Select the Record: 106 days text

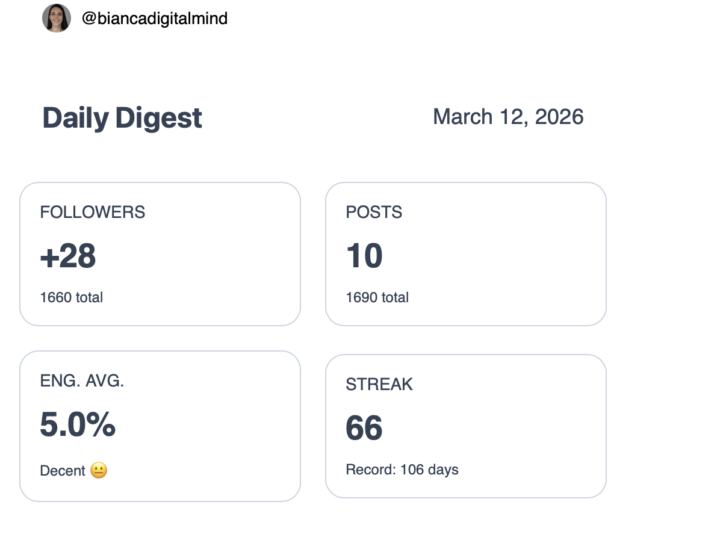pos(402,469)
